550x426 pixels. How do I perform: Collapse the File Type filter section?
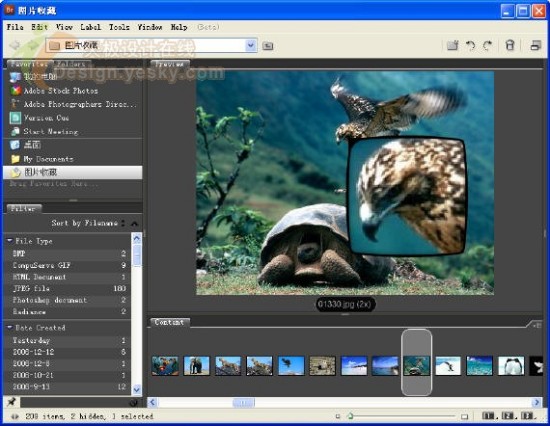coord(9,241)
